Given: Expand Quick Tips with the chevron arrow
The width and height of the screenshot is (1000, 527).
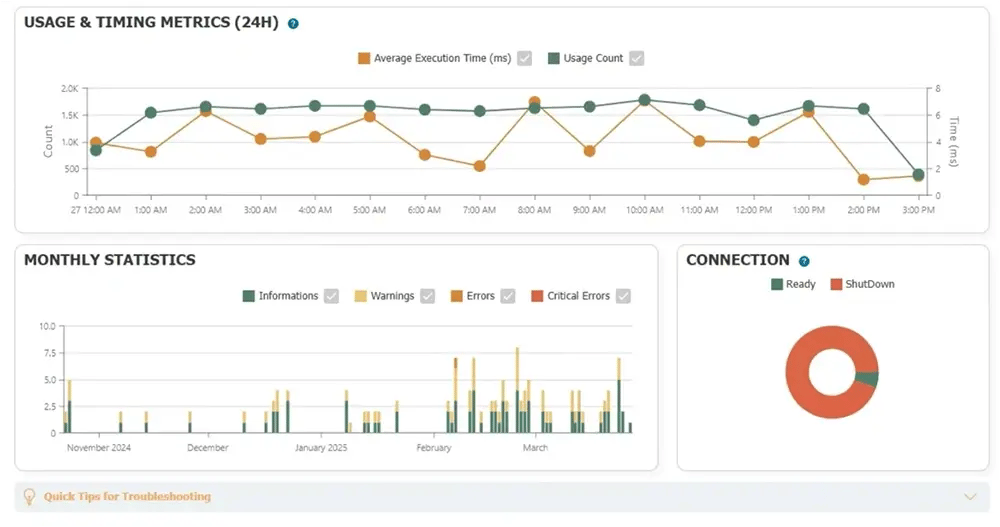Looking at the screenshot, I should click(x=968, y=497).
